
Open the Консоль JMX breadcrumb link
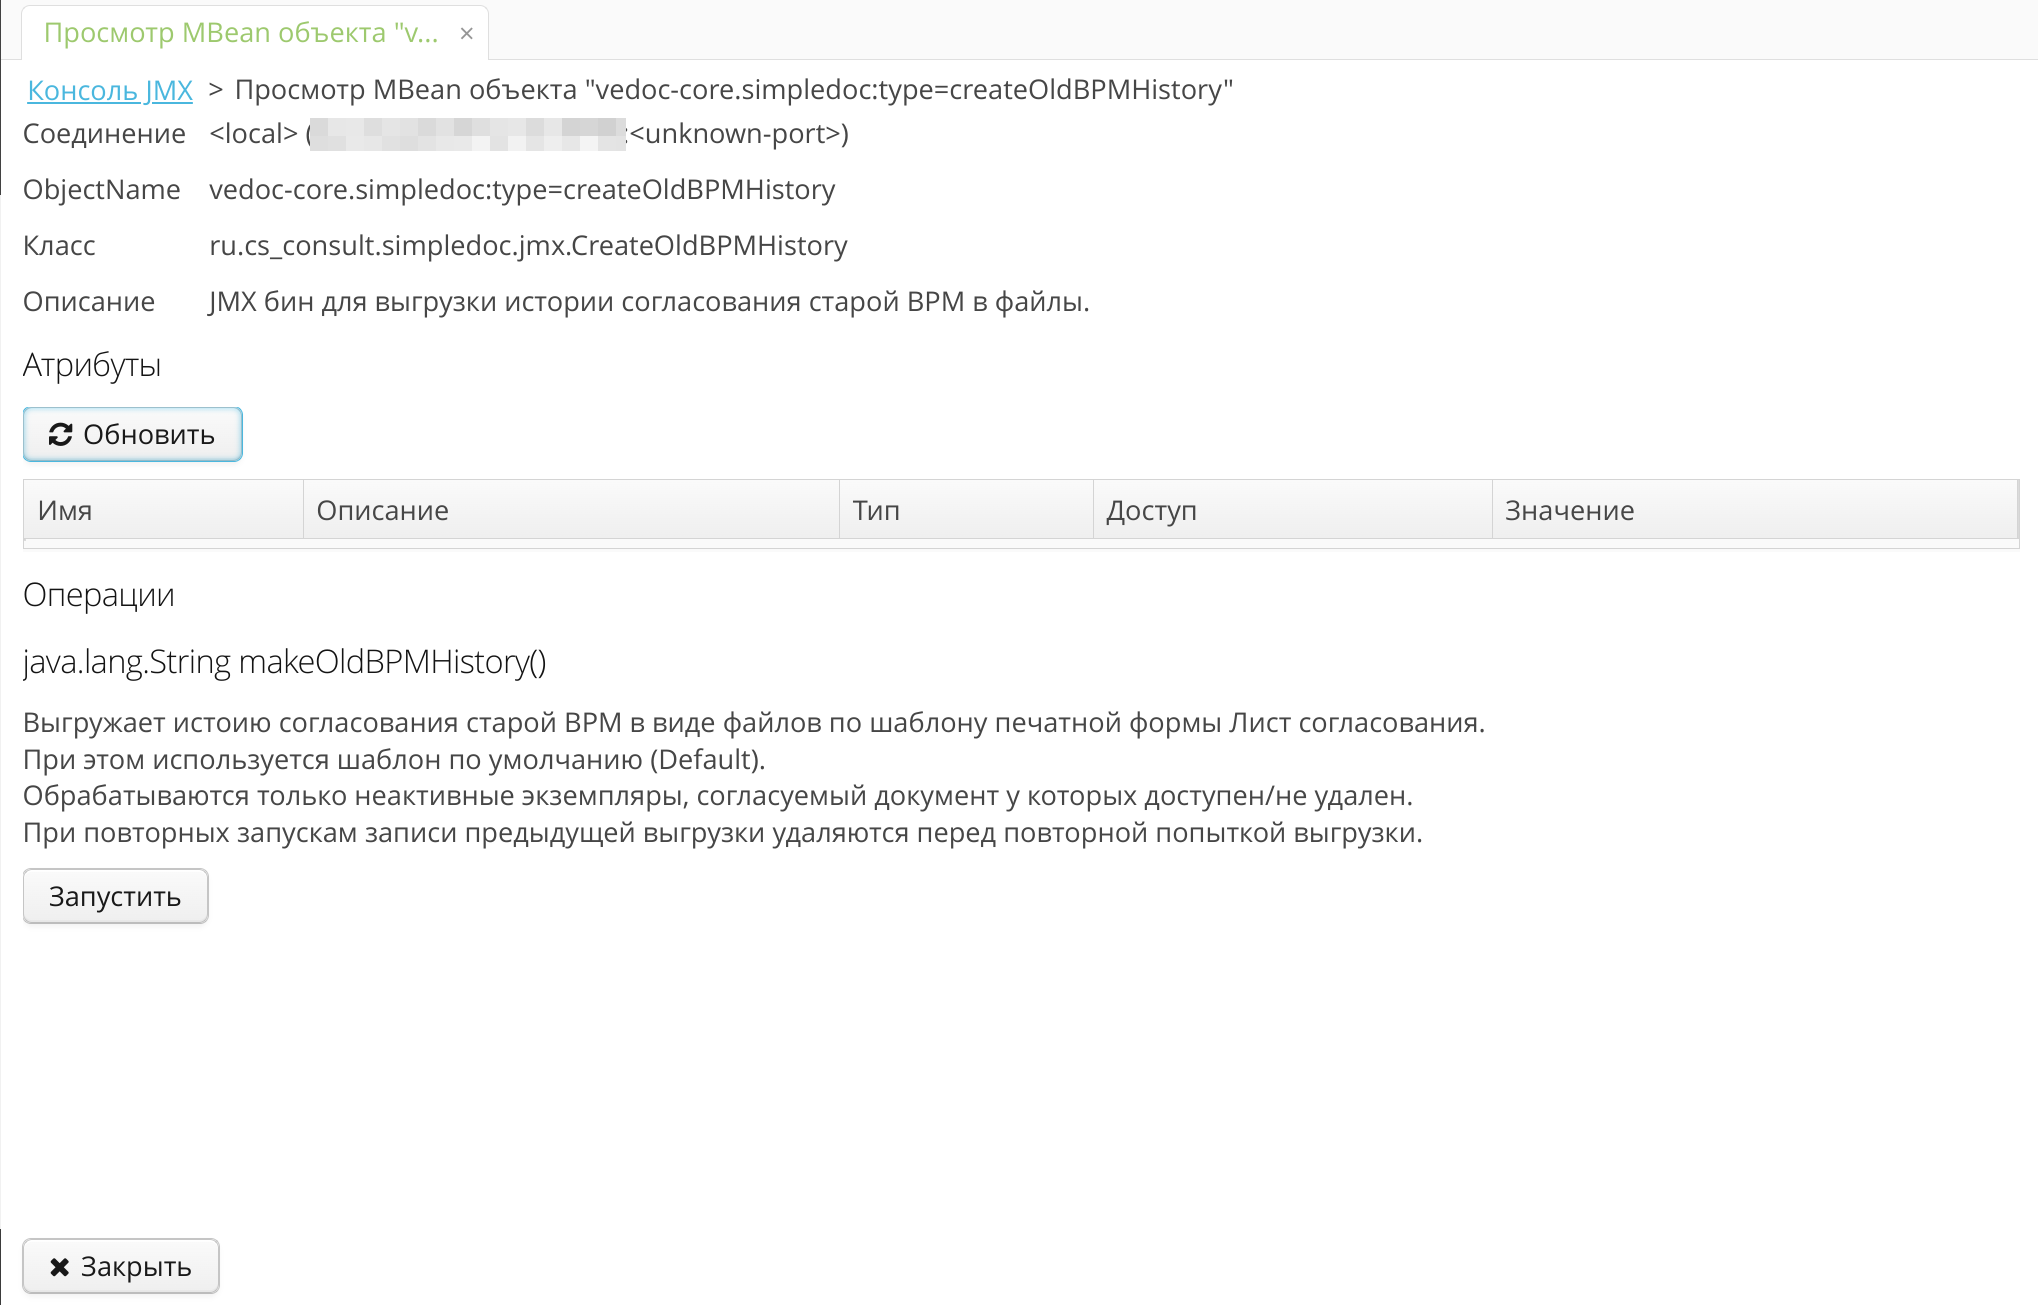click(110, 90)
